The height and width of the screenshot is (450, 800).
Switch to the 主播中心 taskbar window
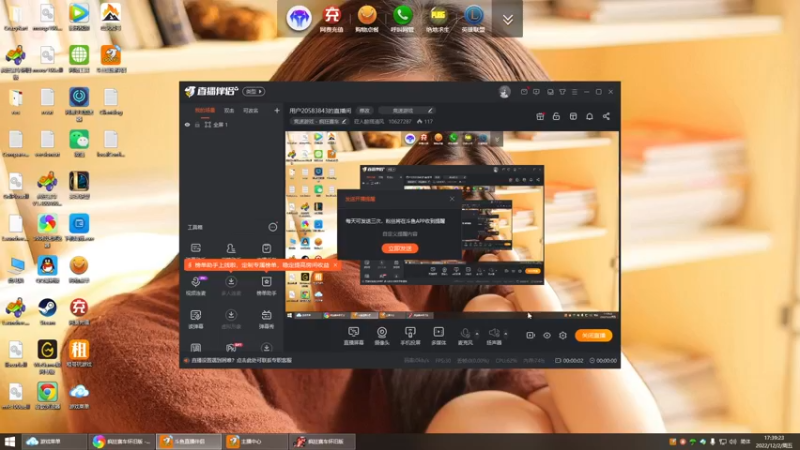tap(255, 441)
